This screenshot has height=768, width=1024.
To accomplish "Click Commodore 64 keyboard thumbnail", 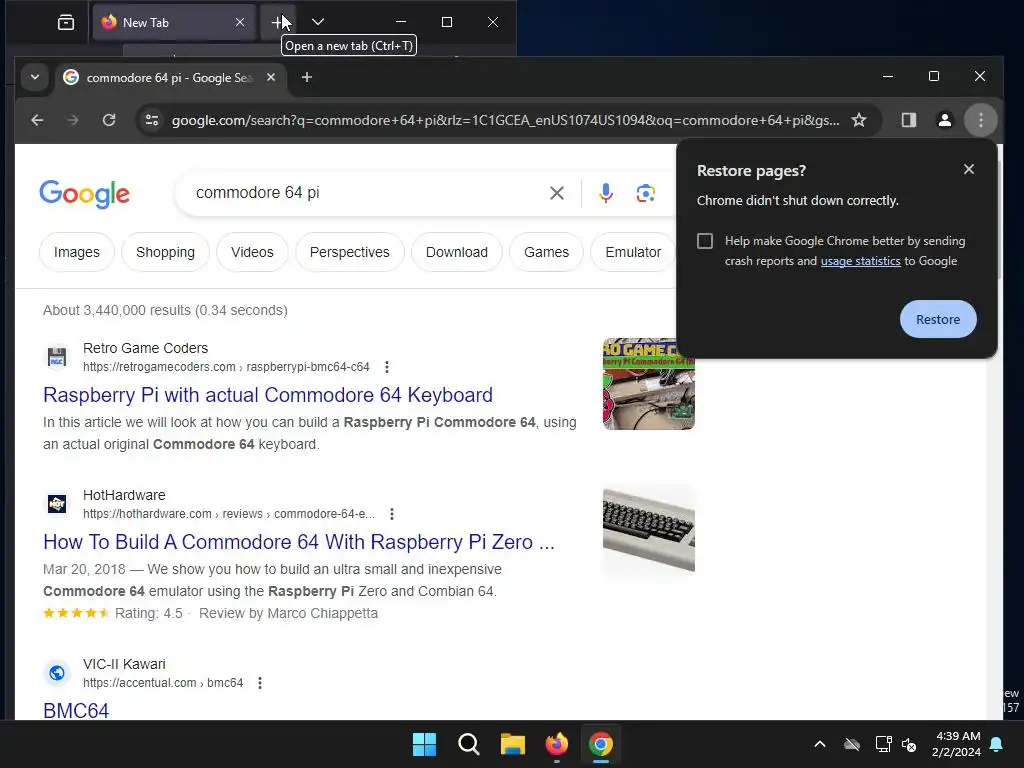I will click(648, 531).
